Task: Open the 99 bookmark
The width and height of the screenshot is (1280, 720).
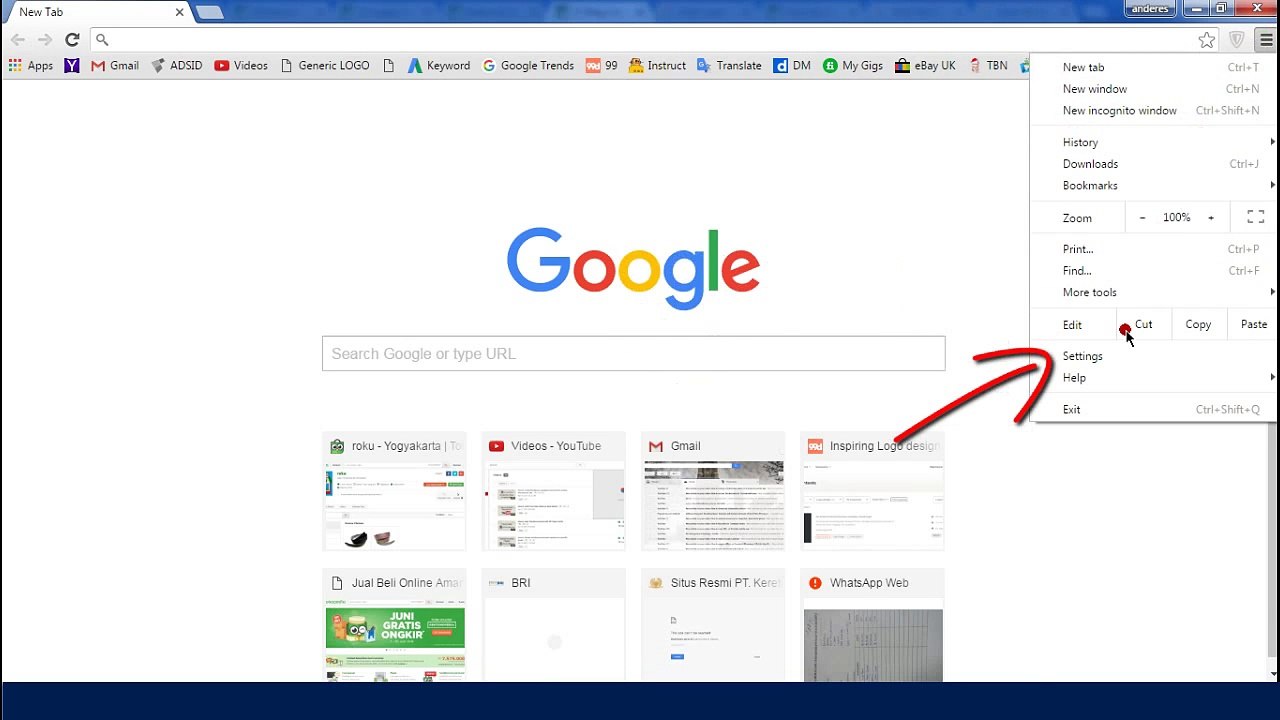Action: [602, 66]
